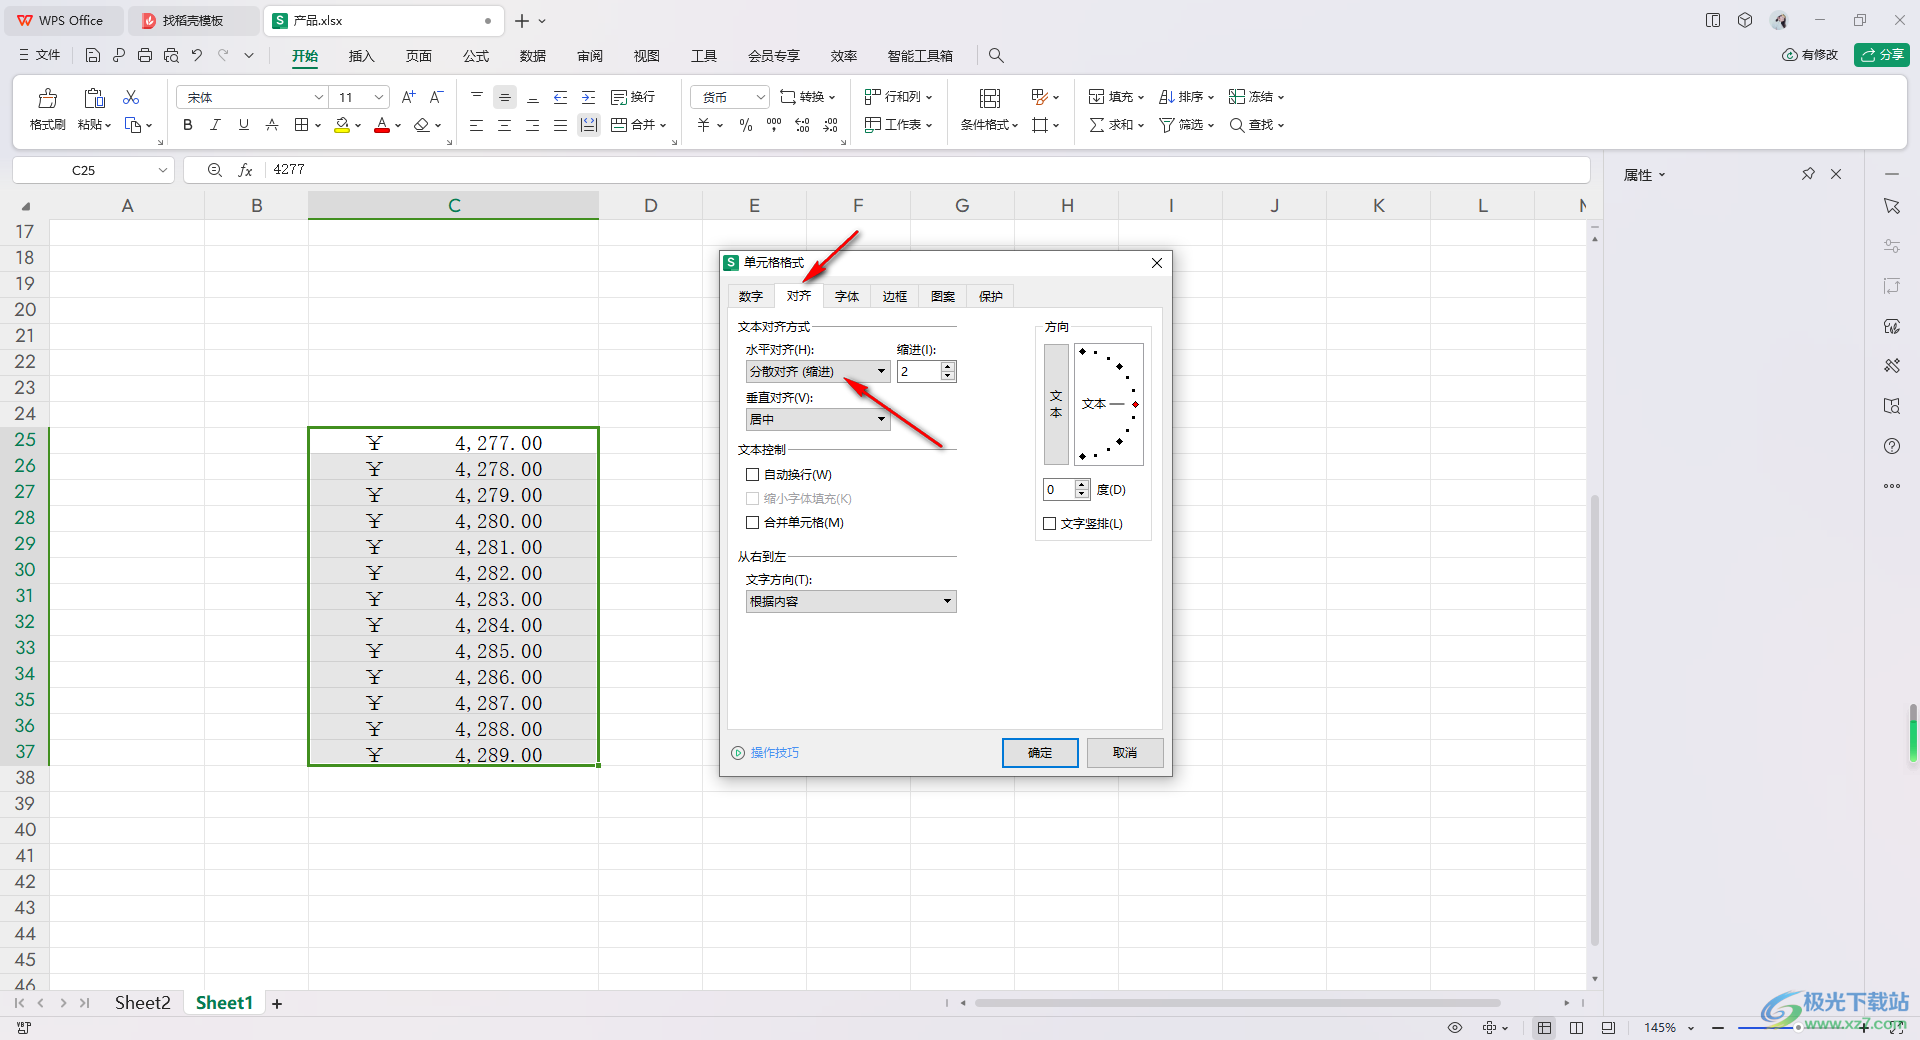Click the decrease font size icon
The image size is (1920, 1040).
click(x=436, y=97)
